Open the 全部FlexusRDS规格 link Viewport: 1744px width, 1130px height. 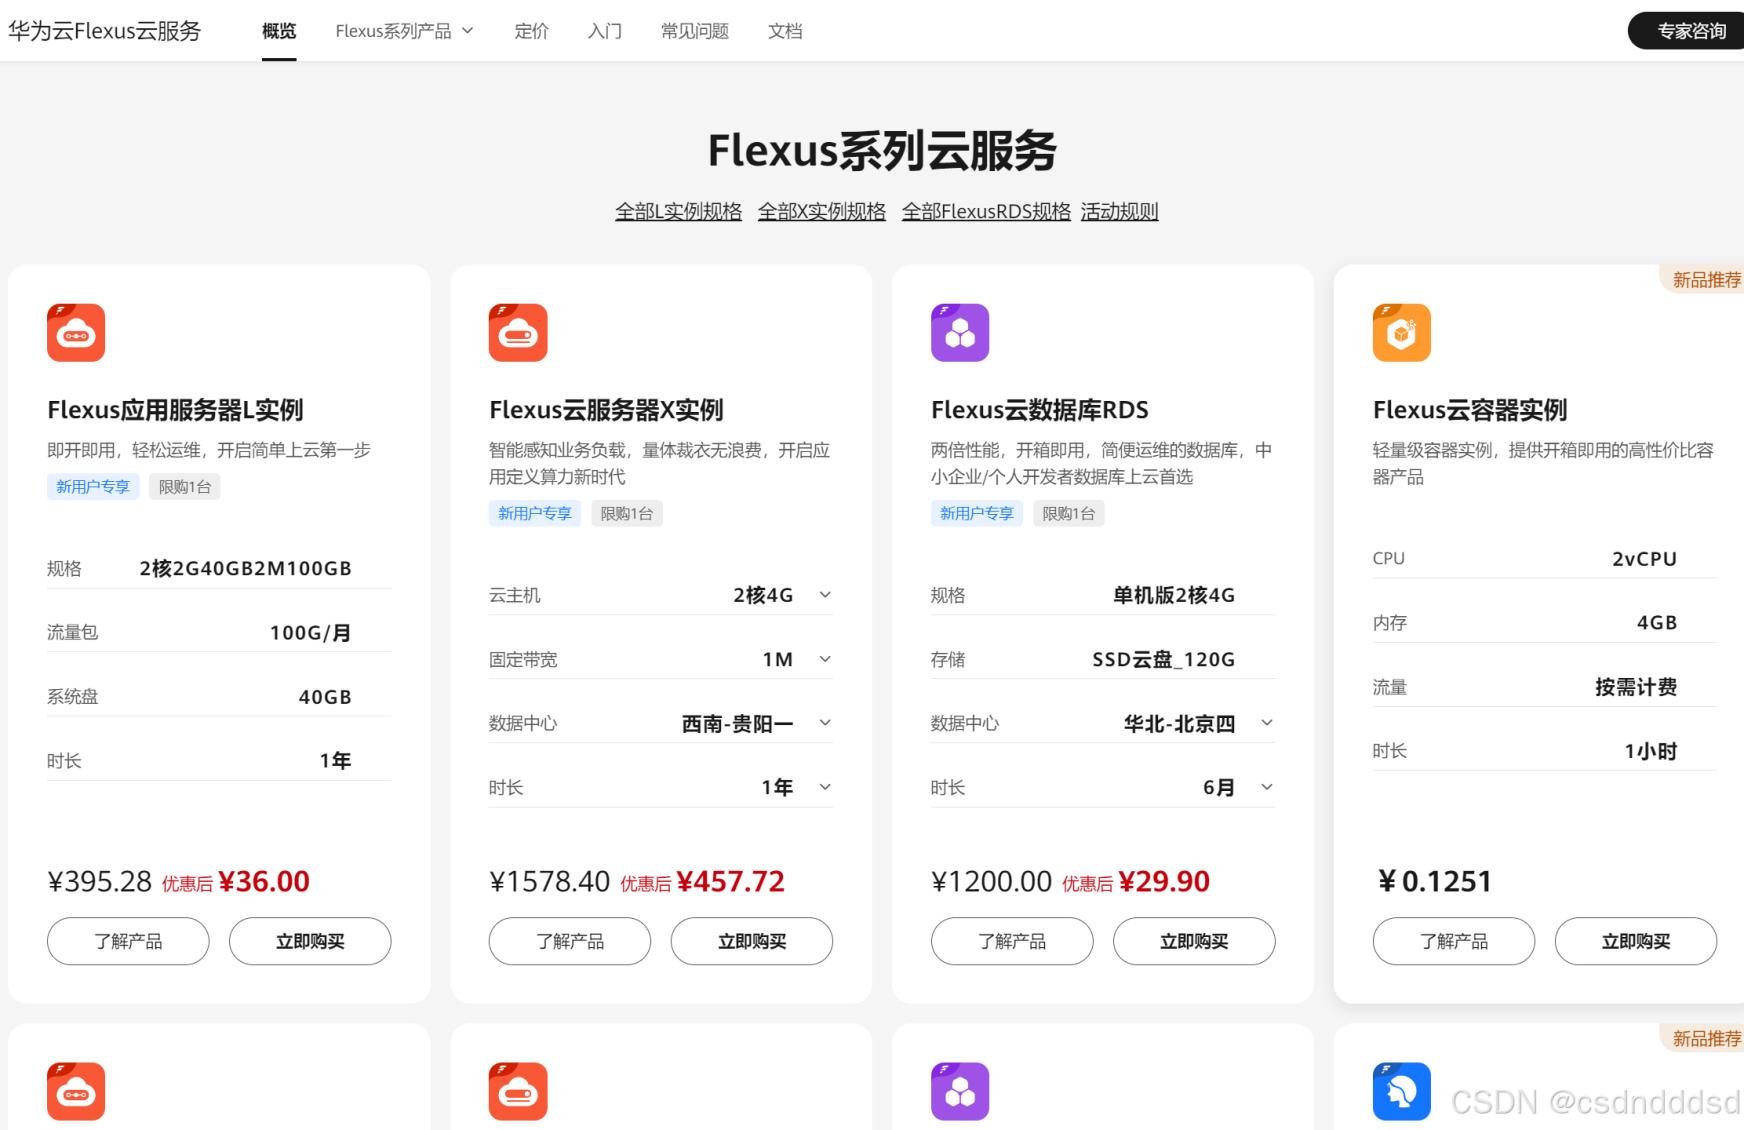coord(986,211)
